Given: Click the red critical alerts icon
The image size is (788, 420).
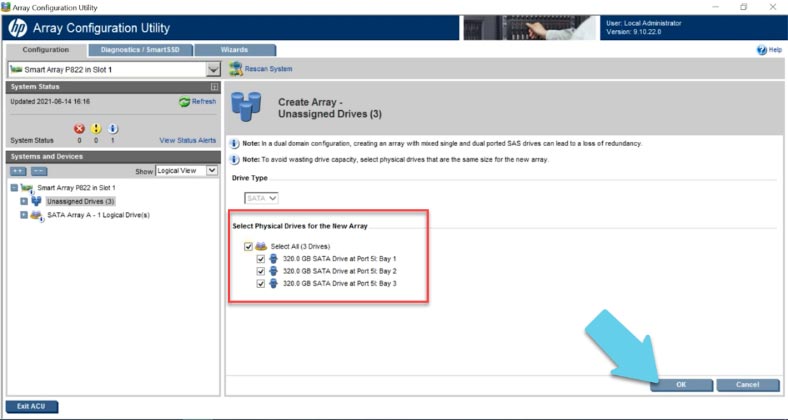Looking at the screenshot, I should [x=79, y=129].
